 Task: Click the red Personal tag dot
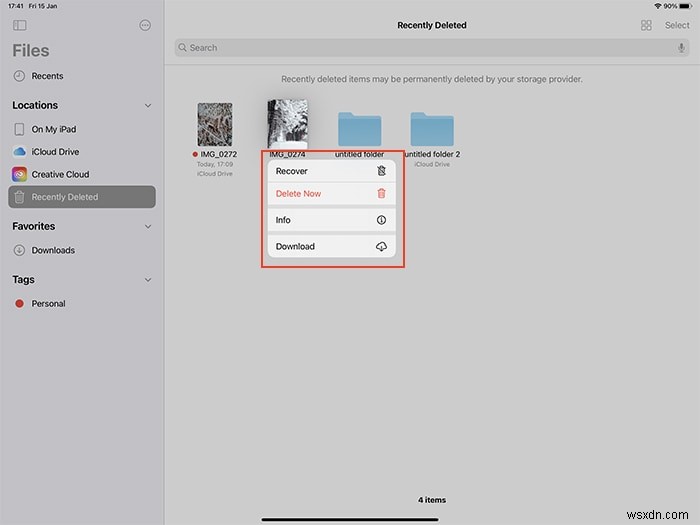19,304
